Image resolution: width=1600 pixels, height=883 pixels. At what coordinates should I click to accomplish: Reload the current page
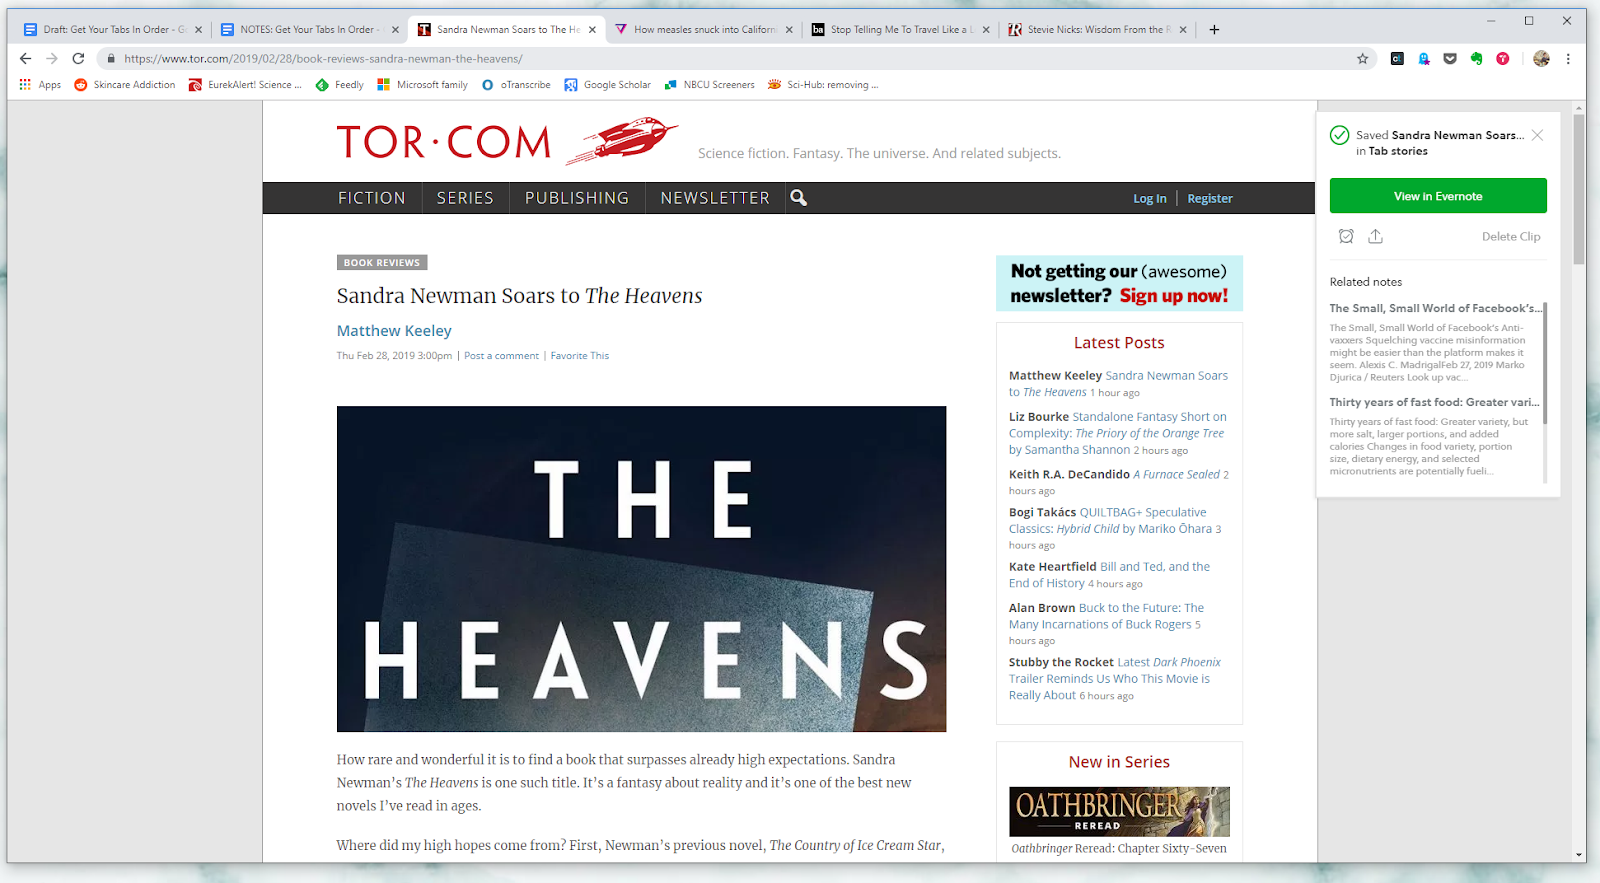click(x=78, y=59)
